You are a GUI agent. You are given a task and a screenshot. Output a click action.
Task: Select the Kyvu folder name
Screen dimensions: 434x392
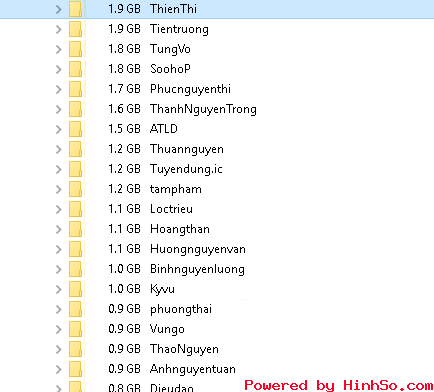click(x=162, y=289)
